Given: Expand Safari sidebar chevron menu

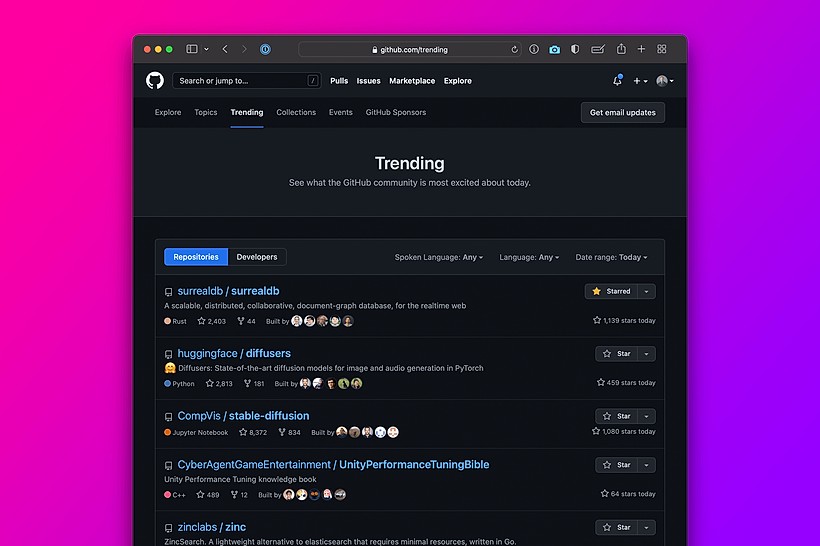Looking at the screenshot, I should (x=207, y=49).
